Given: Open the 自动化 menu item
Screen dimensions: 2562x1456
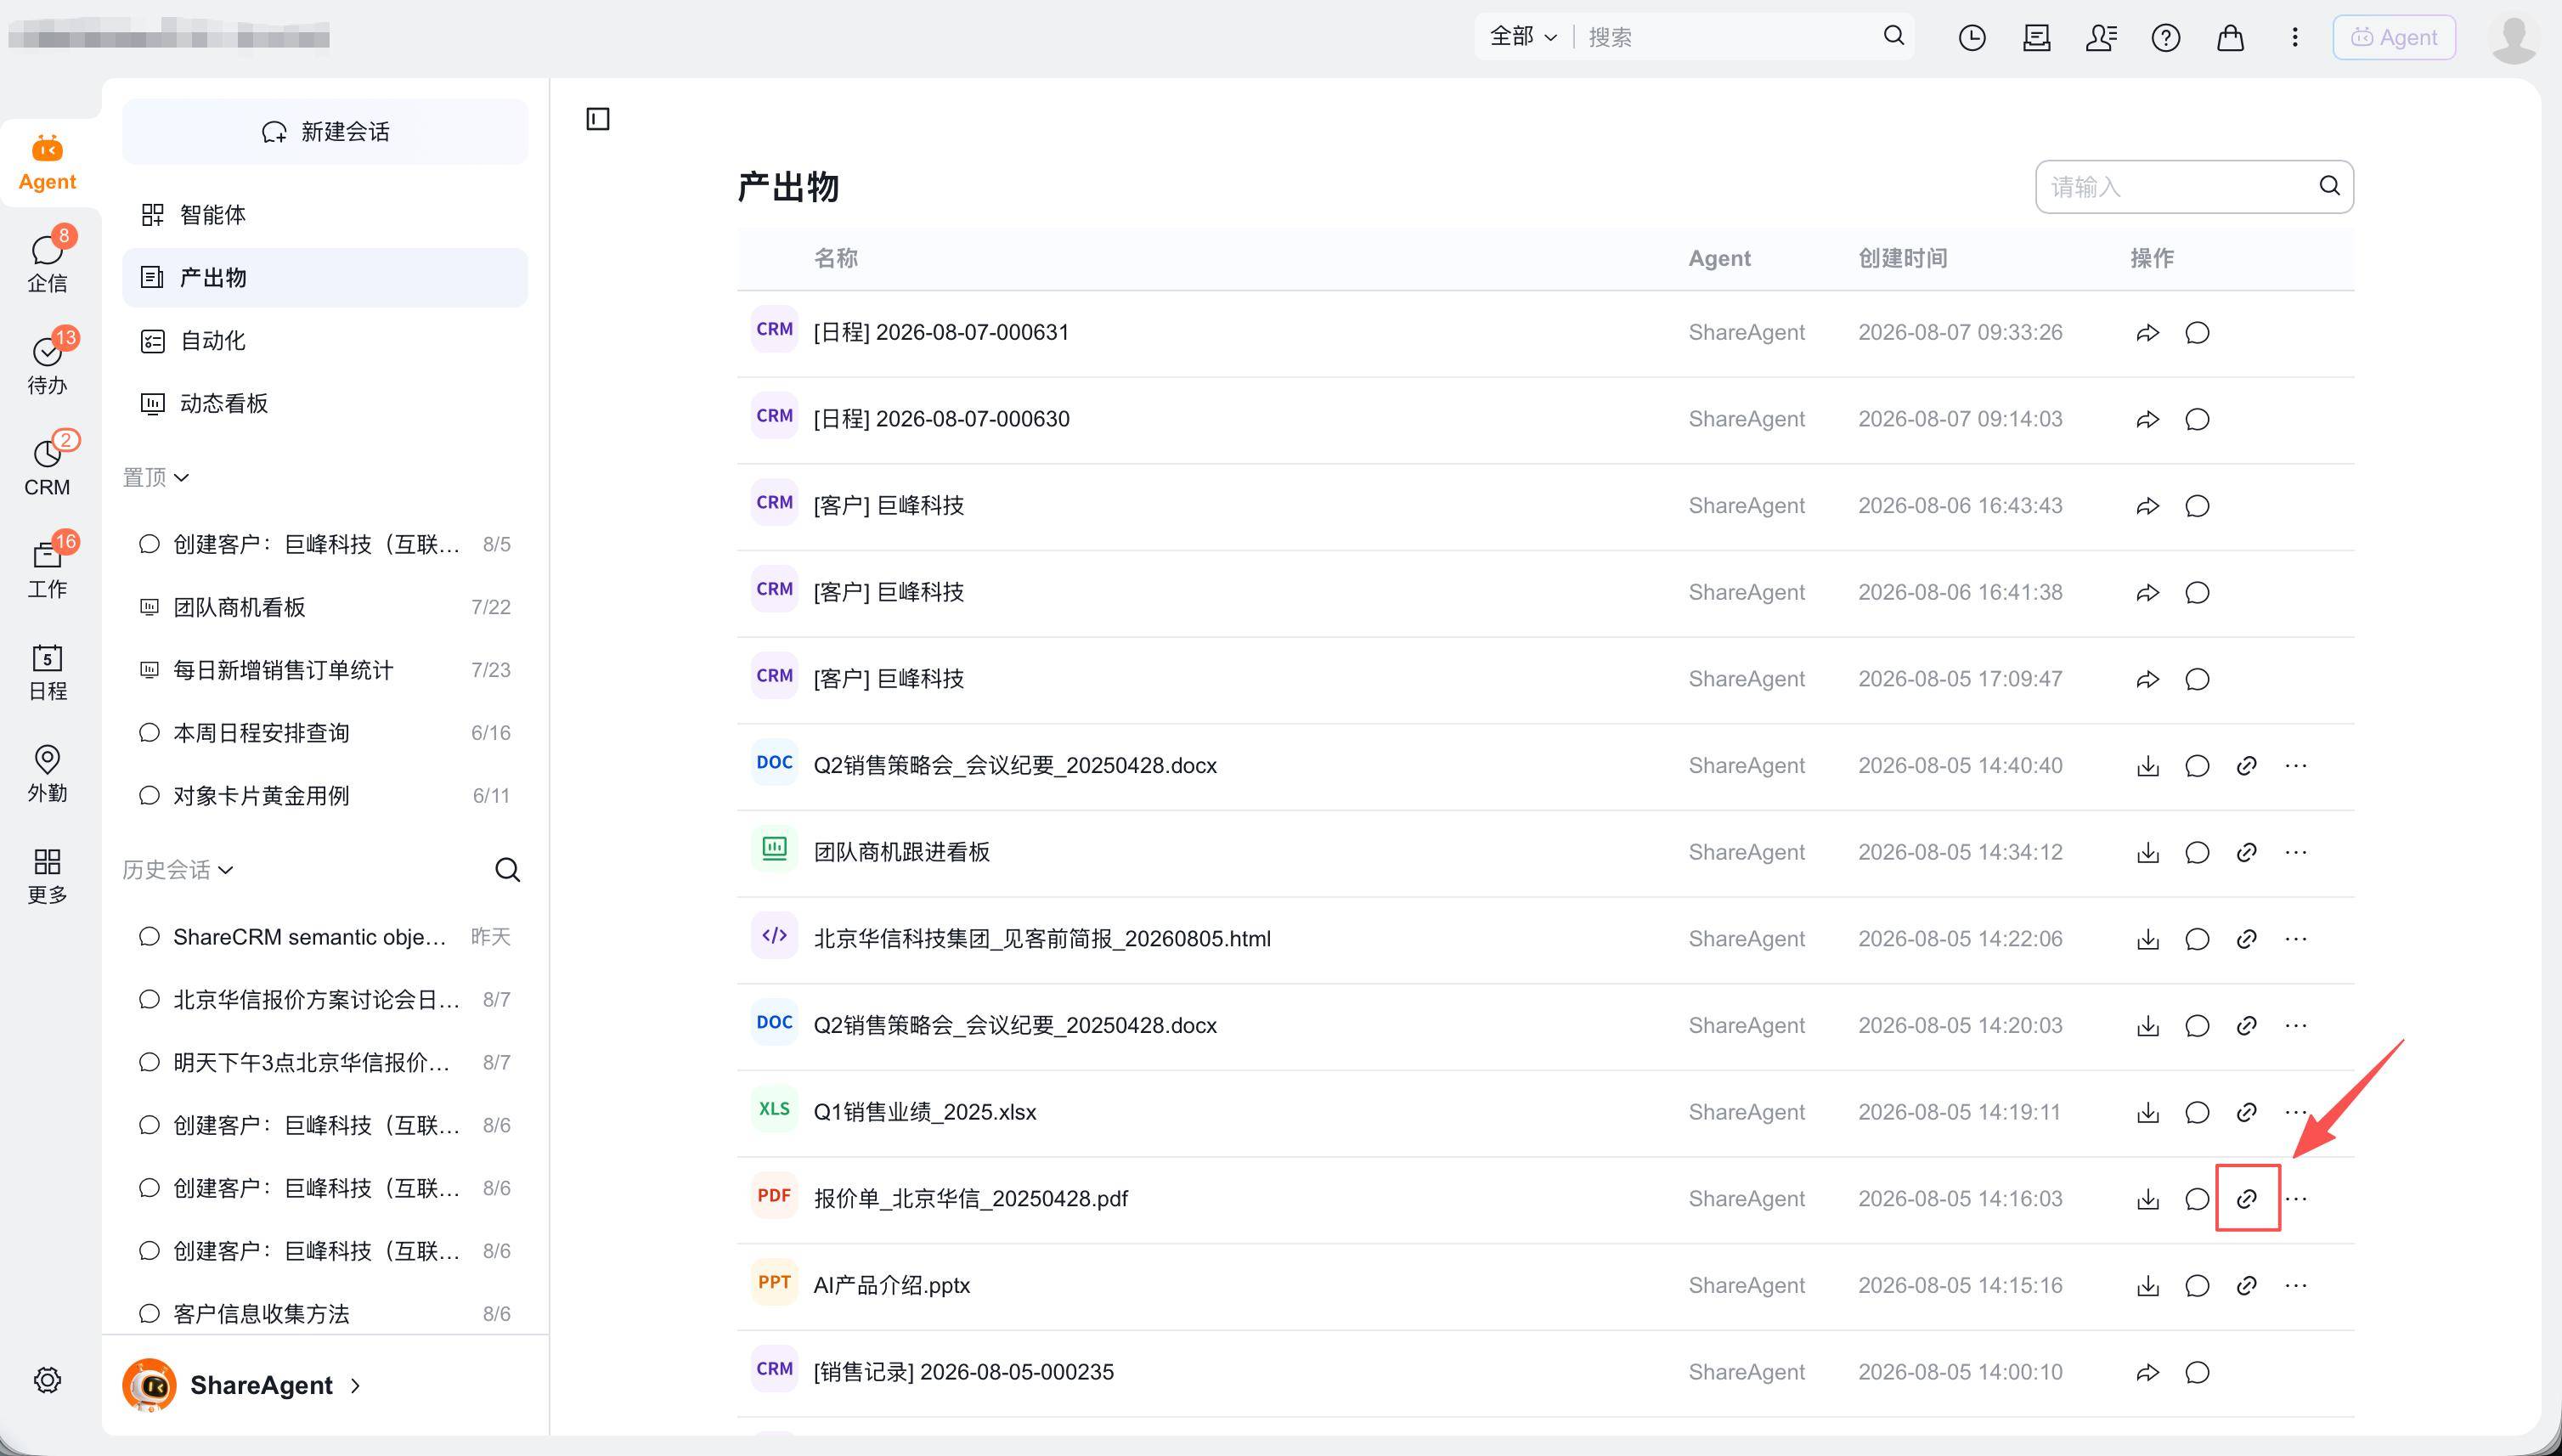Looking at the screenshot, I should pos(325,341).
